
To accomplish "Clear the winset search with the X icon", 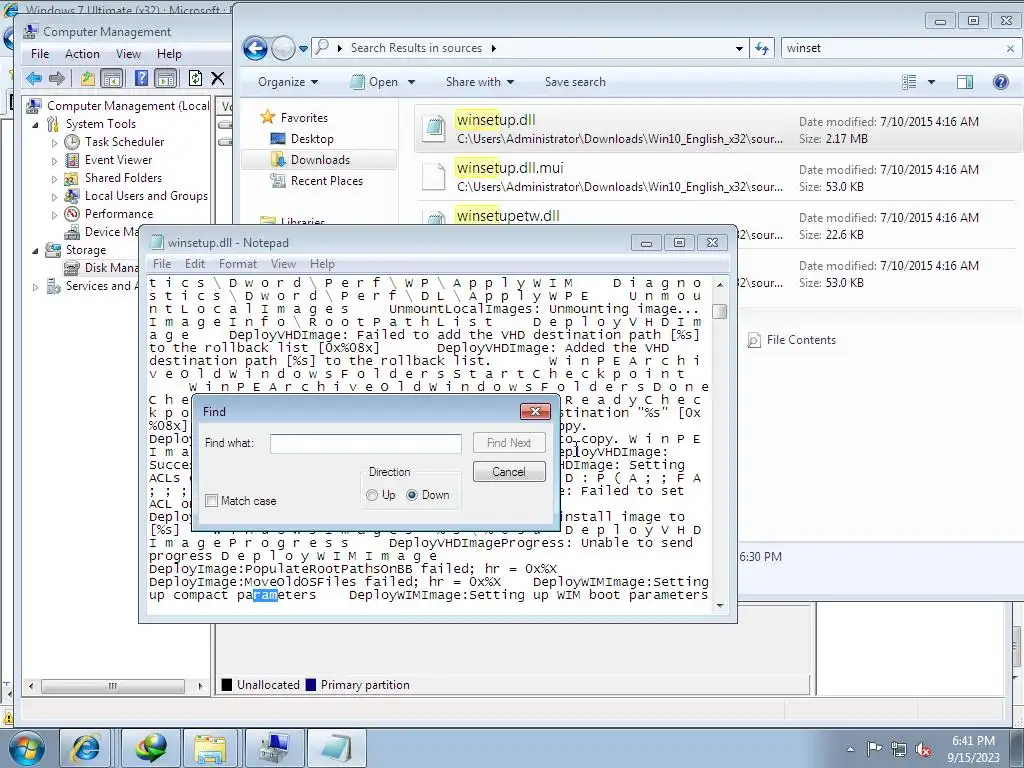I will click(1010, 48).
